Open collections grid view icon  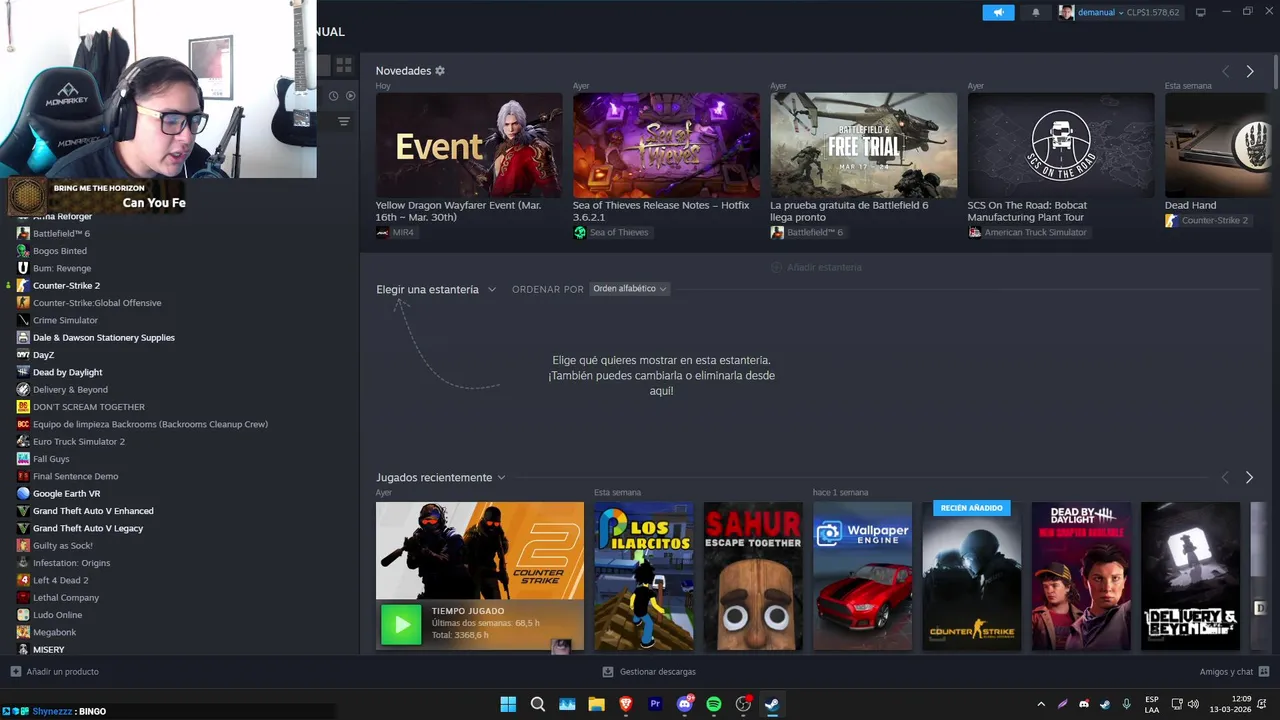point(344,65)
